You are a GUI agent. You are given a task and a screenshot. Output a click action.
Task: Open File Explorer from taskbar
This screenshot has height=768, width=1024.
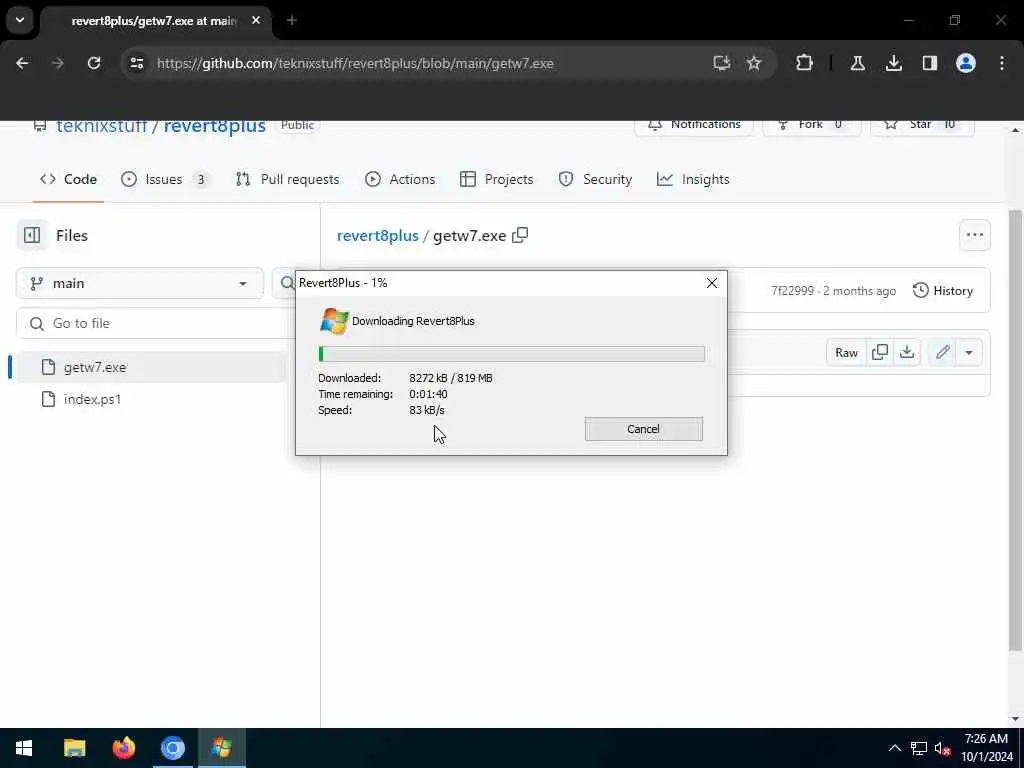[74, 748]
